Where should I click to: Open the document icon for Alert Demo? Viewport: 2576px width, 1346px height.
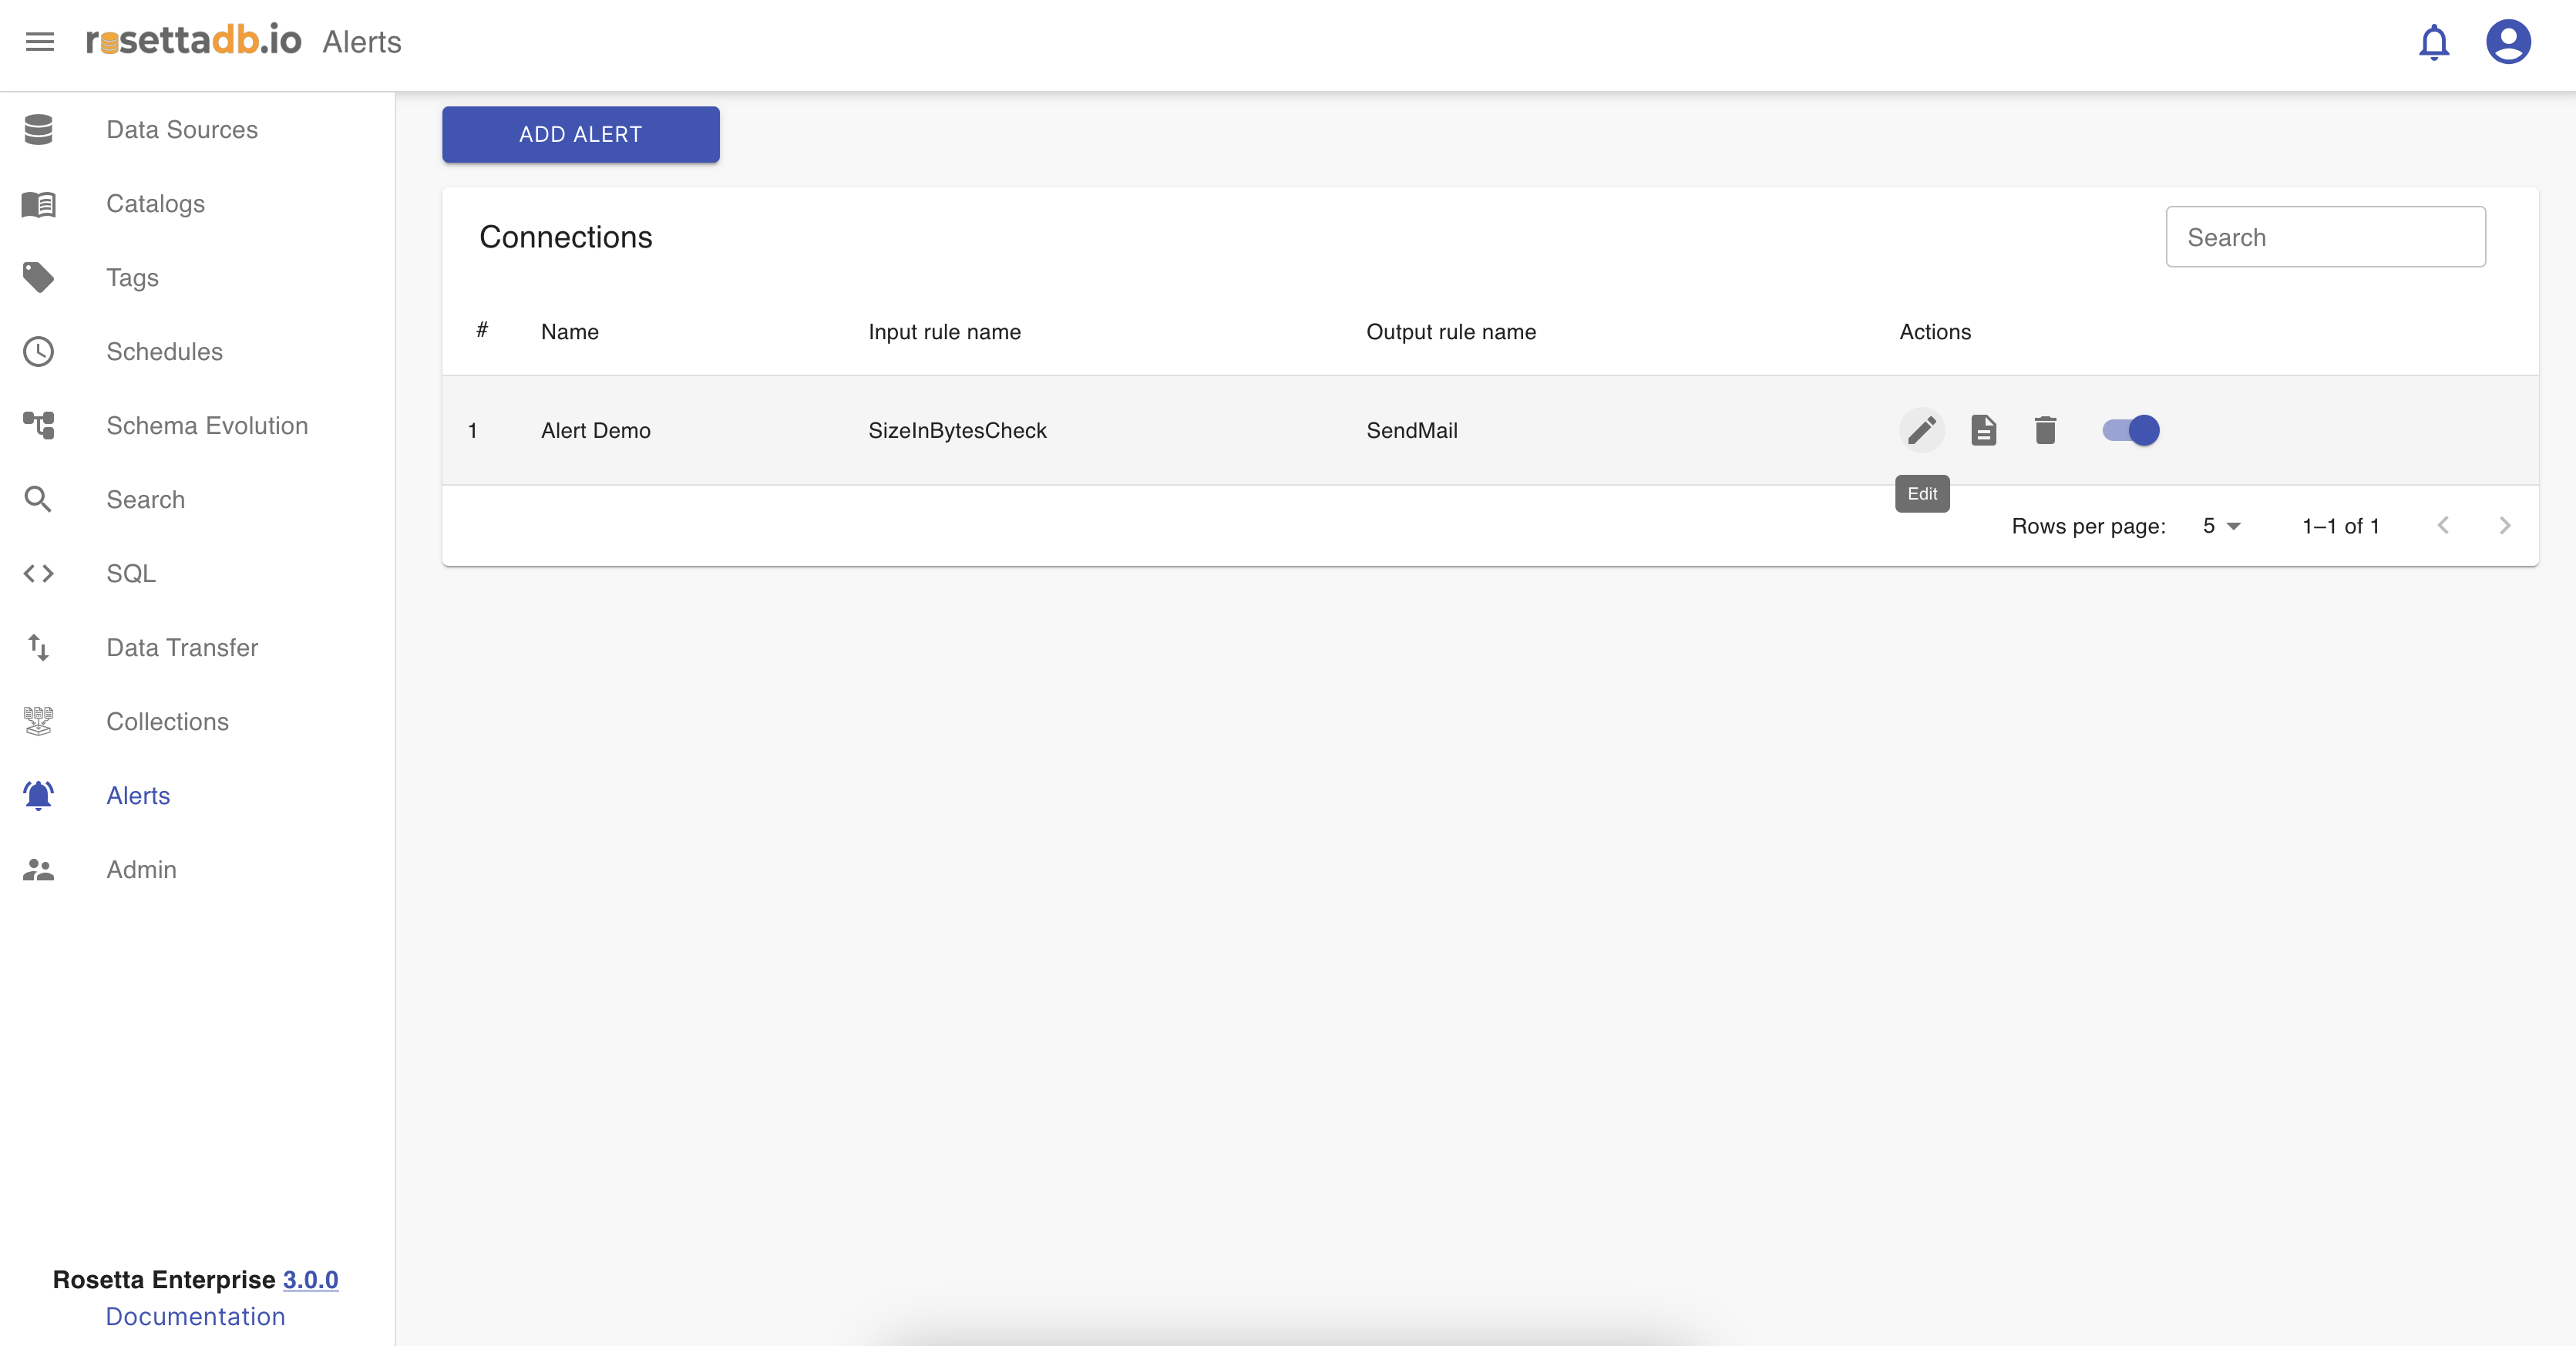pos(1983,430)
